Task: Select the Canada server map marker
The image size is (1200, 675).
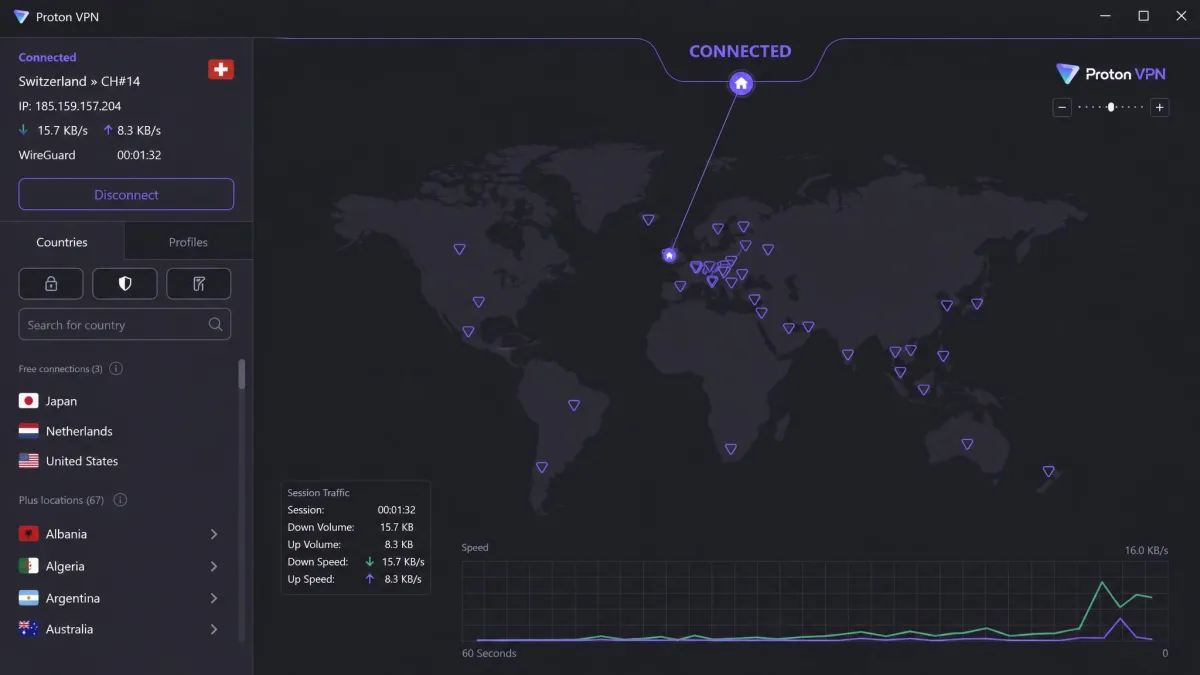Action: (x=459, y=249)
